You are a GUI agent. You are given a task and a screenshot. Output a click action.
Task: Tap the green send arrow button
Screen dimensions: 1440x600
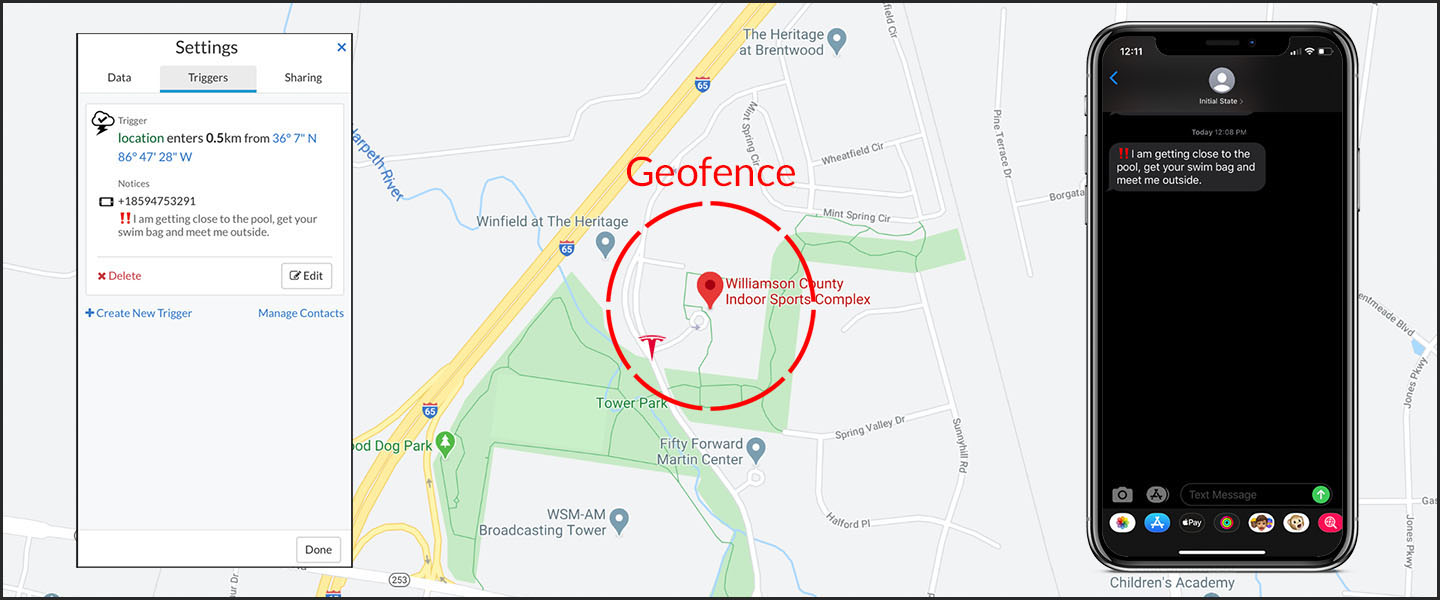[1320, 494]
